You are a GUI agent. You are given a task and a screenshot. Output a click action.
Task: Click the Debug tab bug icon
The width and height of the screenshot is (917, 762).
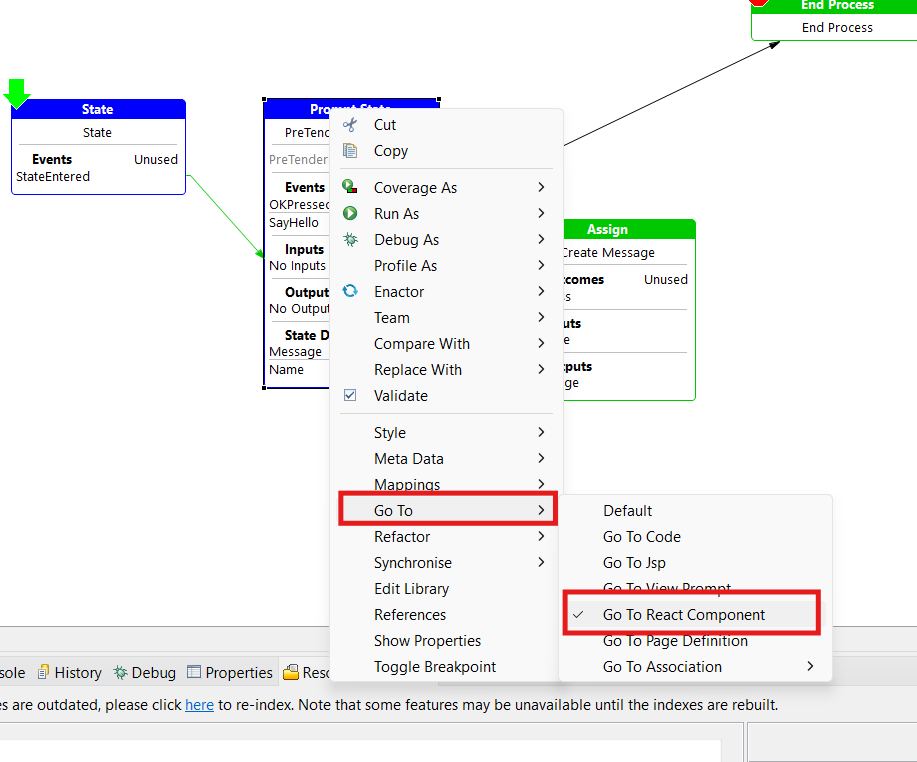120,673
